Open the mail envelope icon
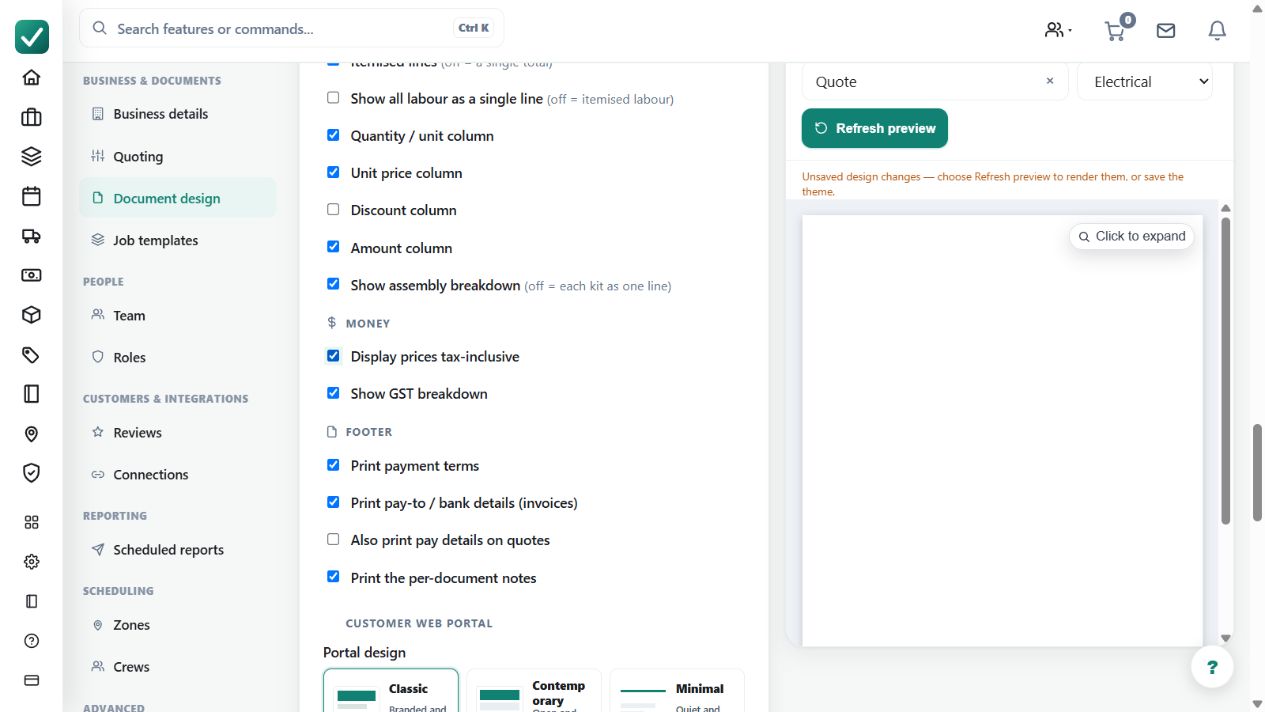Screen dimensions: 1265x712 (x=1166, y=31)
